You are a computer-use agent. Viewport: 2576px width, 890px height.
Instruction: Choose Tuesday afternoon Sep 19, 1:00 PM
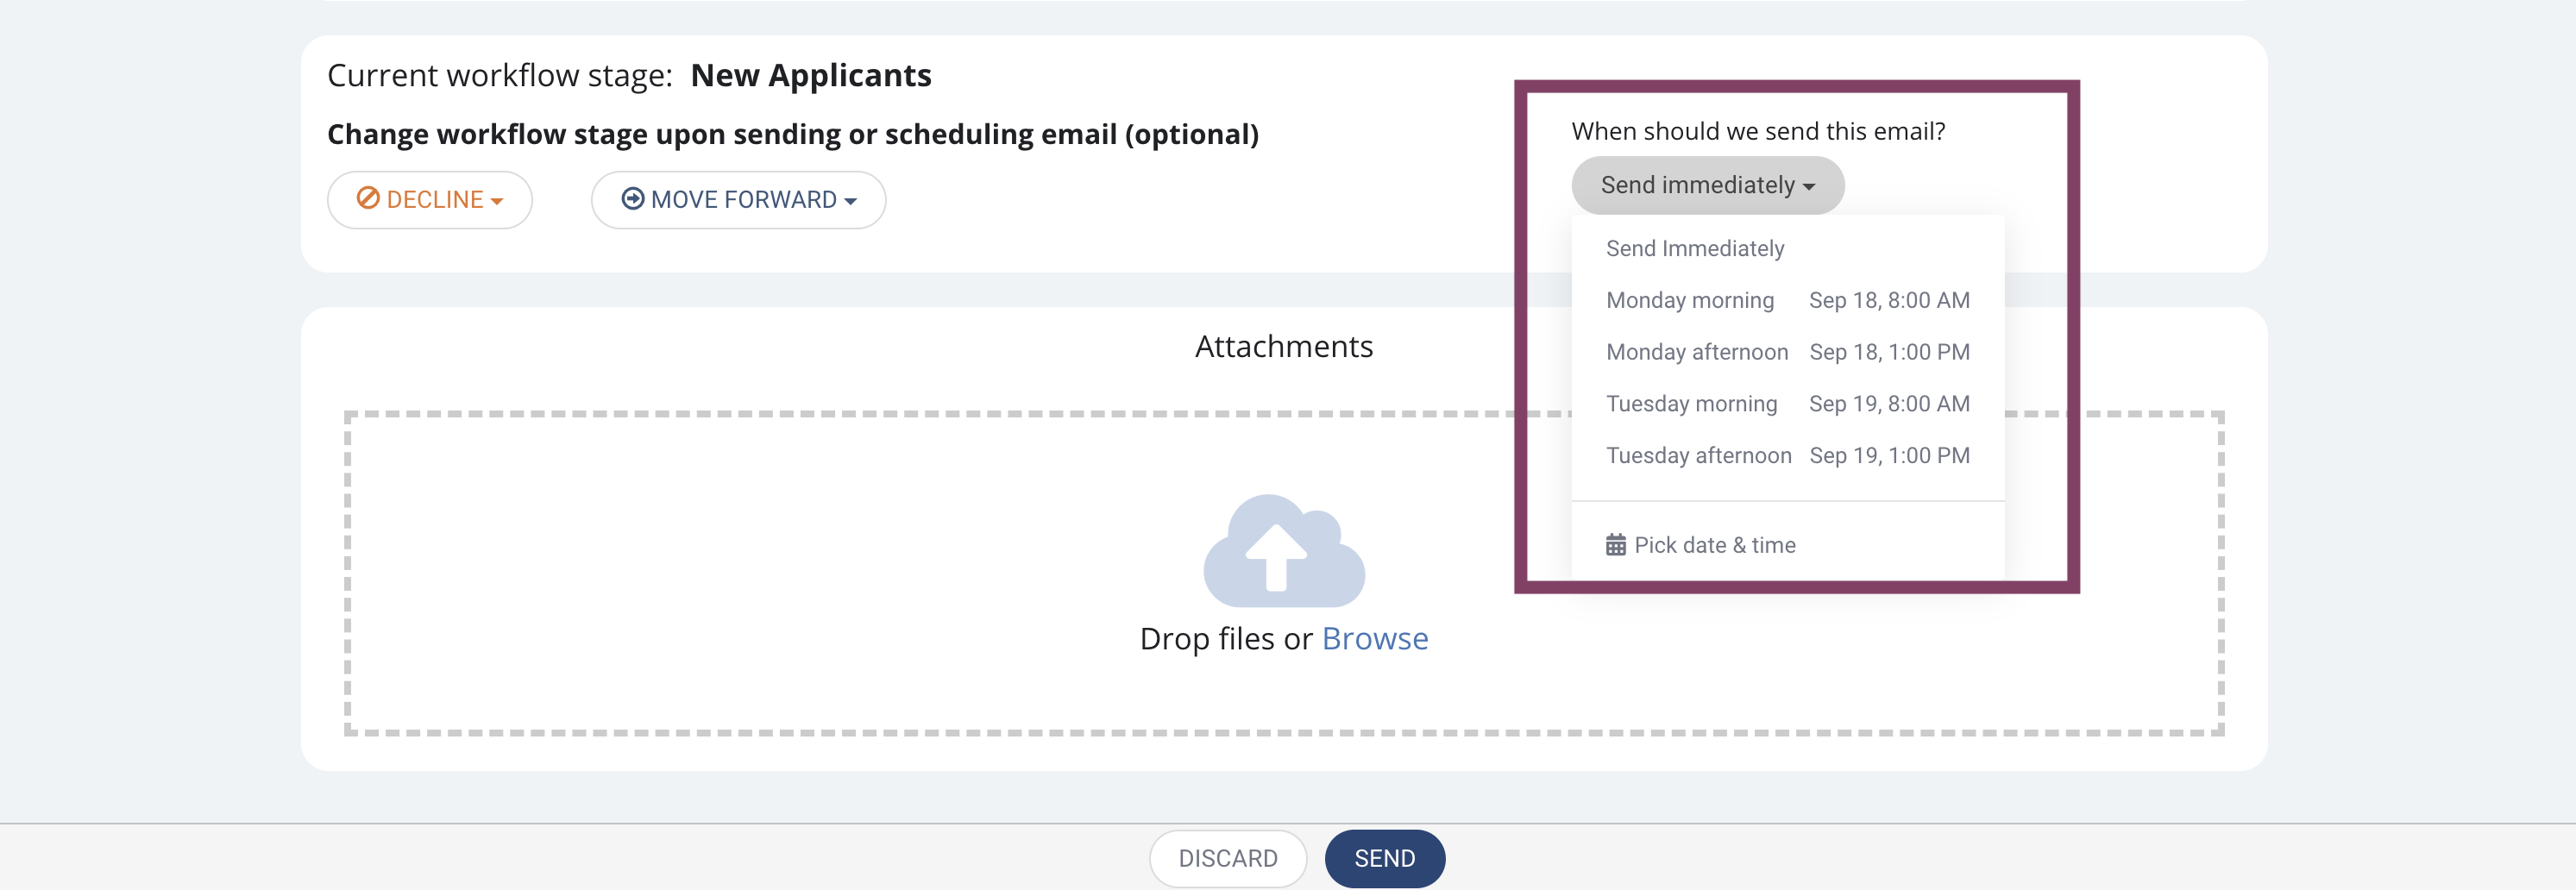tap(1788, 456)
